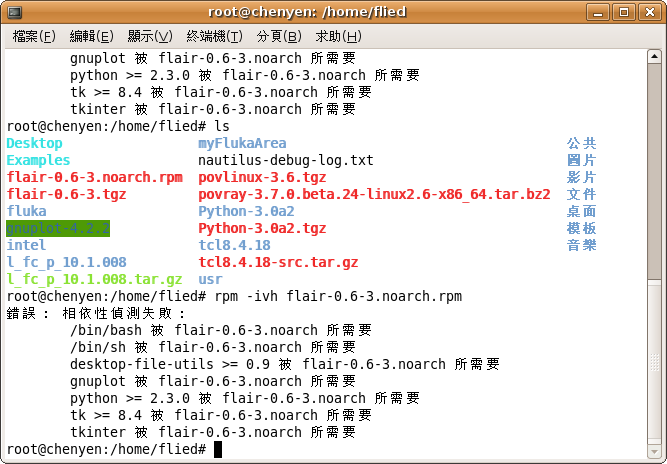Open the 分頁(B) menu

pyautogui.click(x=279, y=37)
